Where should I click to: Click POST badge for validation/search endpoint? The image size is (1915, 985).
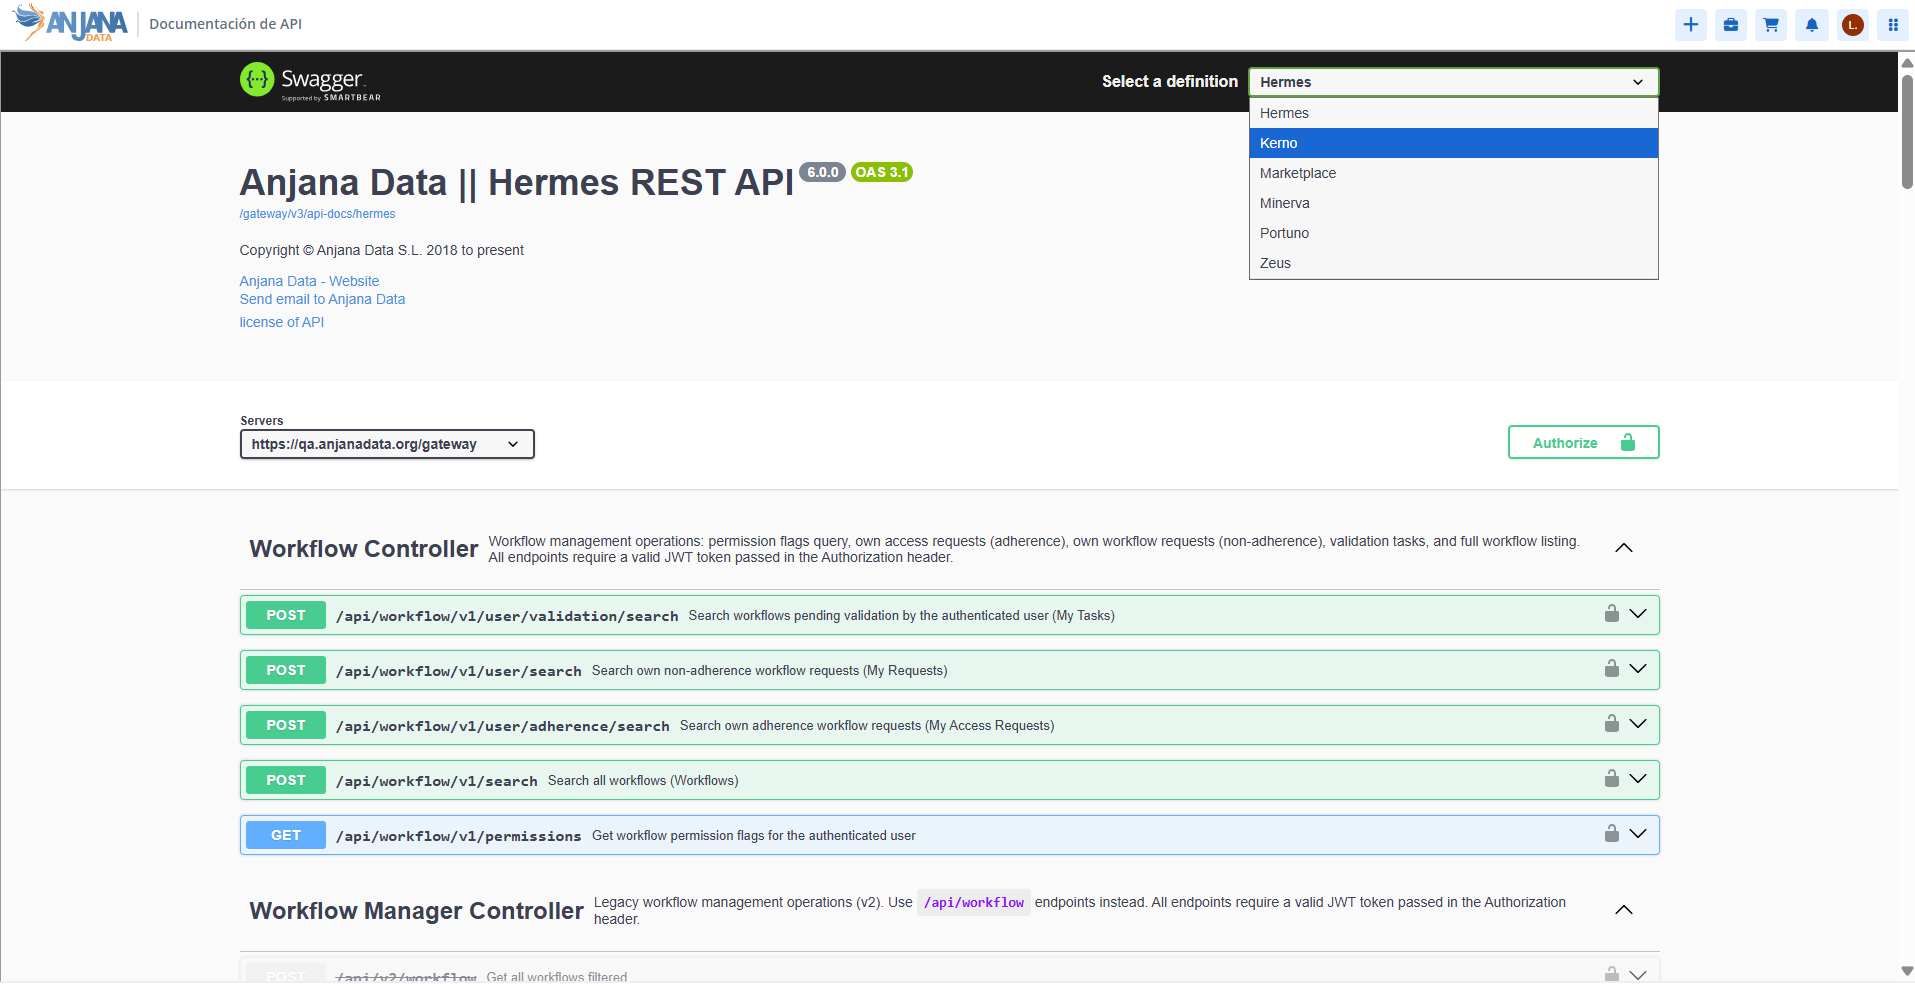tap(286, 615)
